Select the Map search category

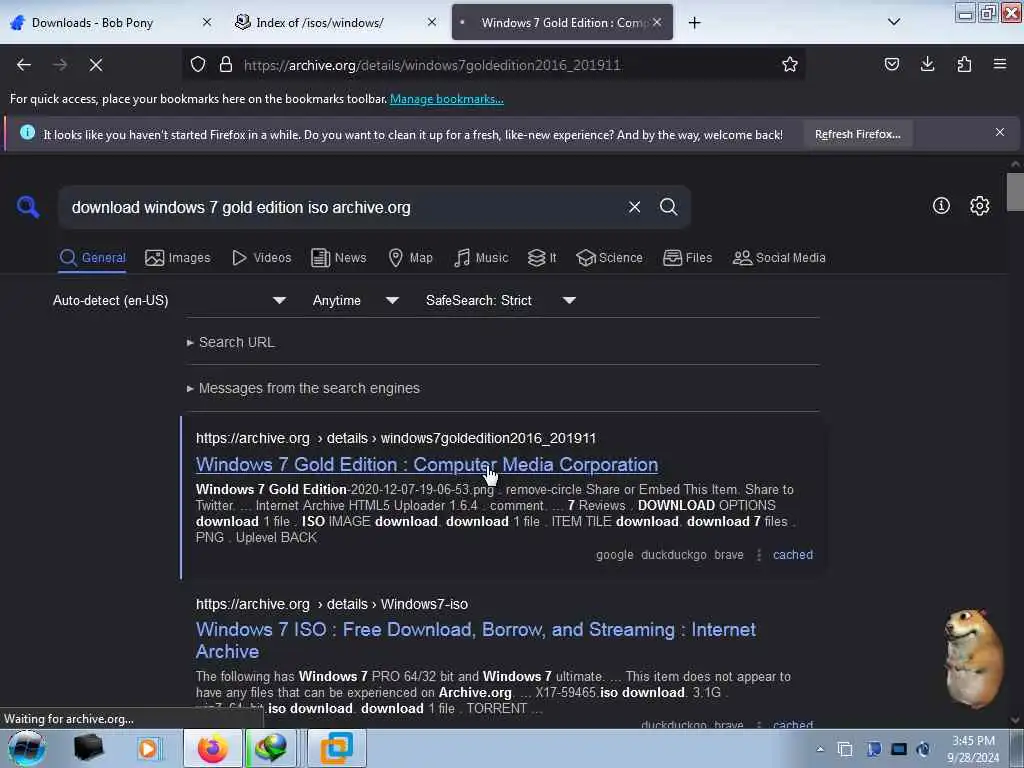(x=410, y=258)
